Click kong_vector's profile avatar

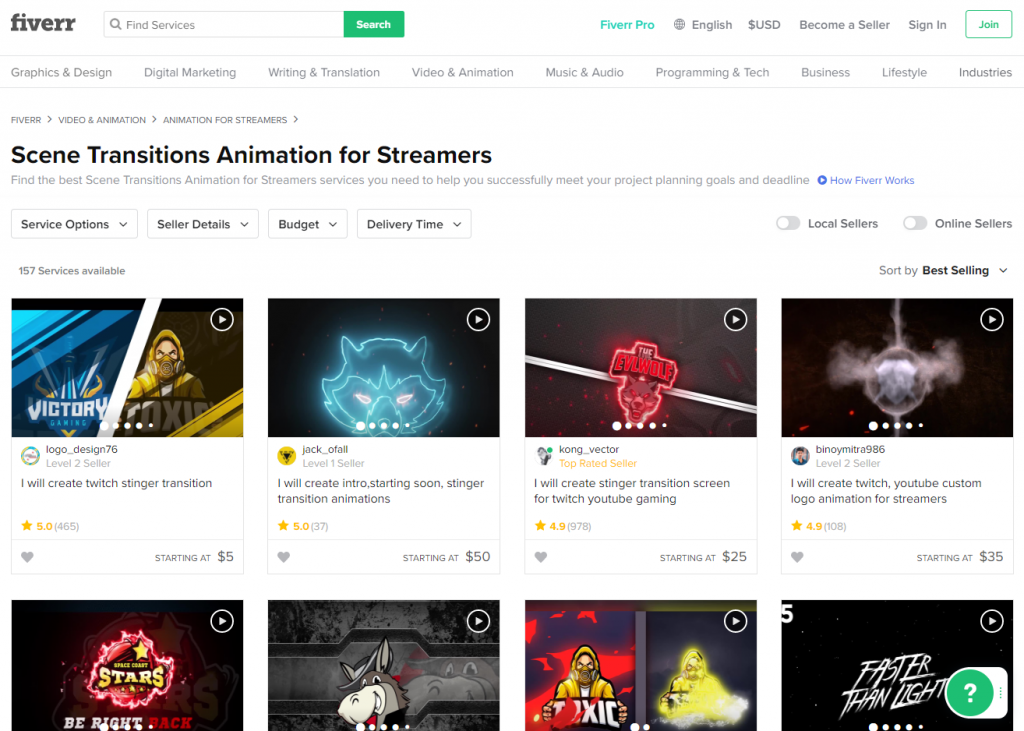click(x=544, y=455)
